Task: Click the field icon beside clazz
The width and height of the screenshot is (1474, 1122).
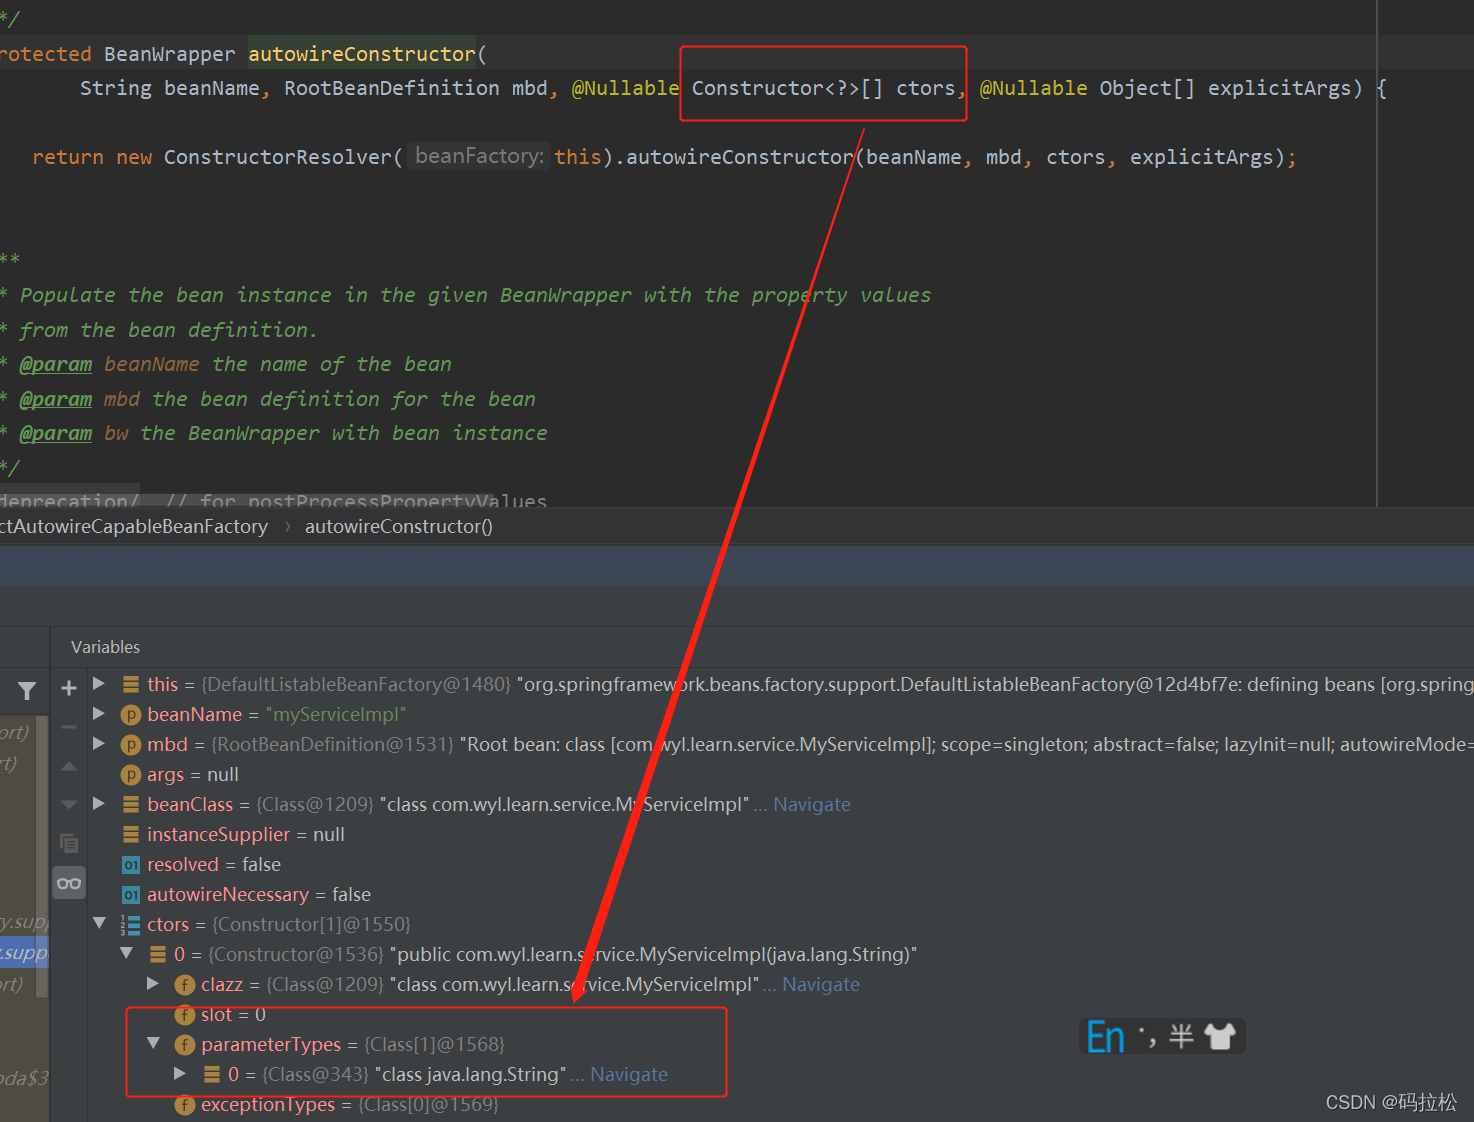Action: [x=185, y=985]
